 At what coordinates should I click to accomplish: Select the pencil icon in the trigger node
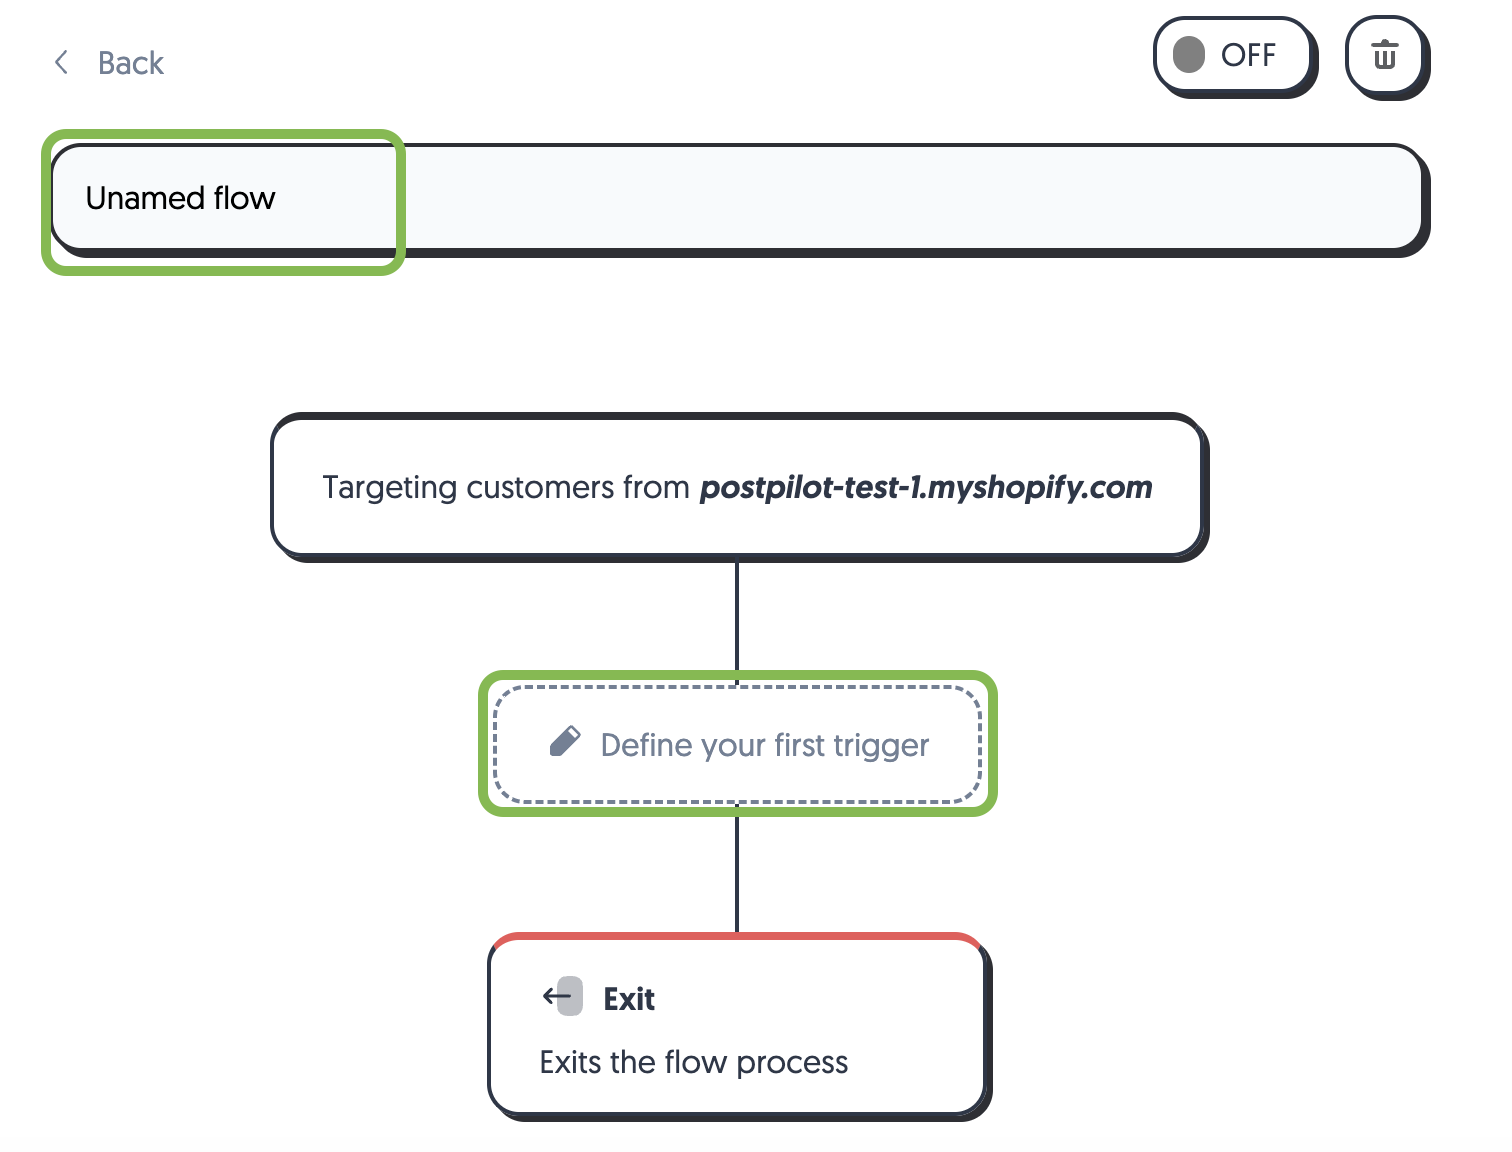point(566,740)
